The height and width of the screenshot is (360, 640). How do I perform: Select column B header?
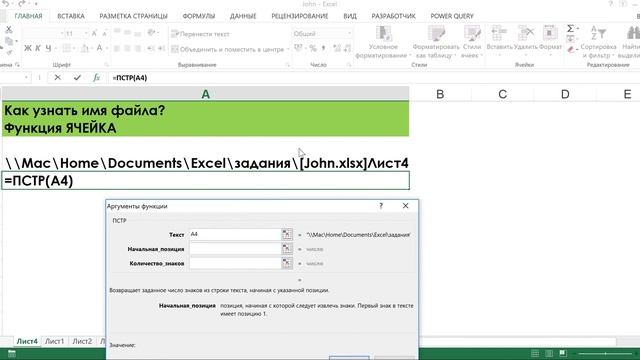tap(440, 94)
